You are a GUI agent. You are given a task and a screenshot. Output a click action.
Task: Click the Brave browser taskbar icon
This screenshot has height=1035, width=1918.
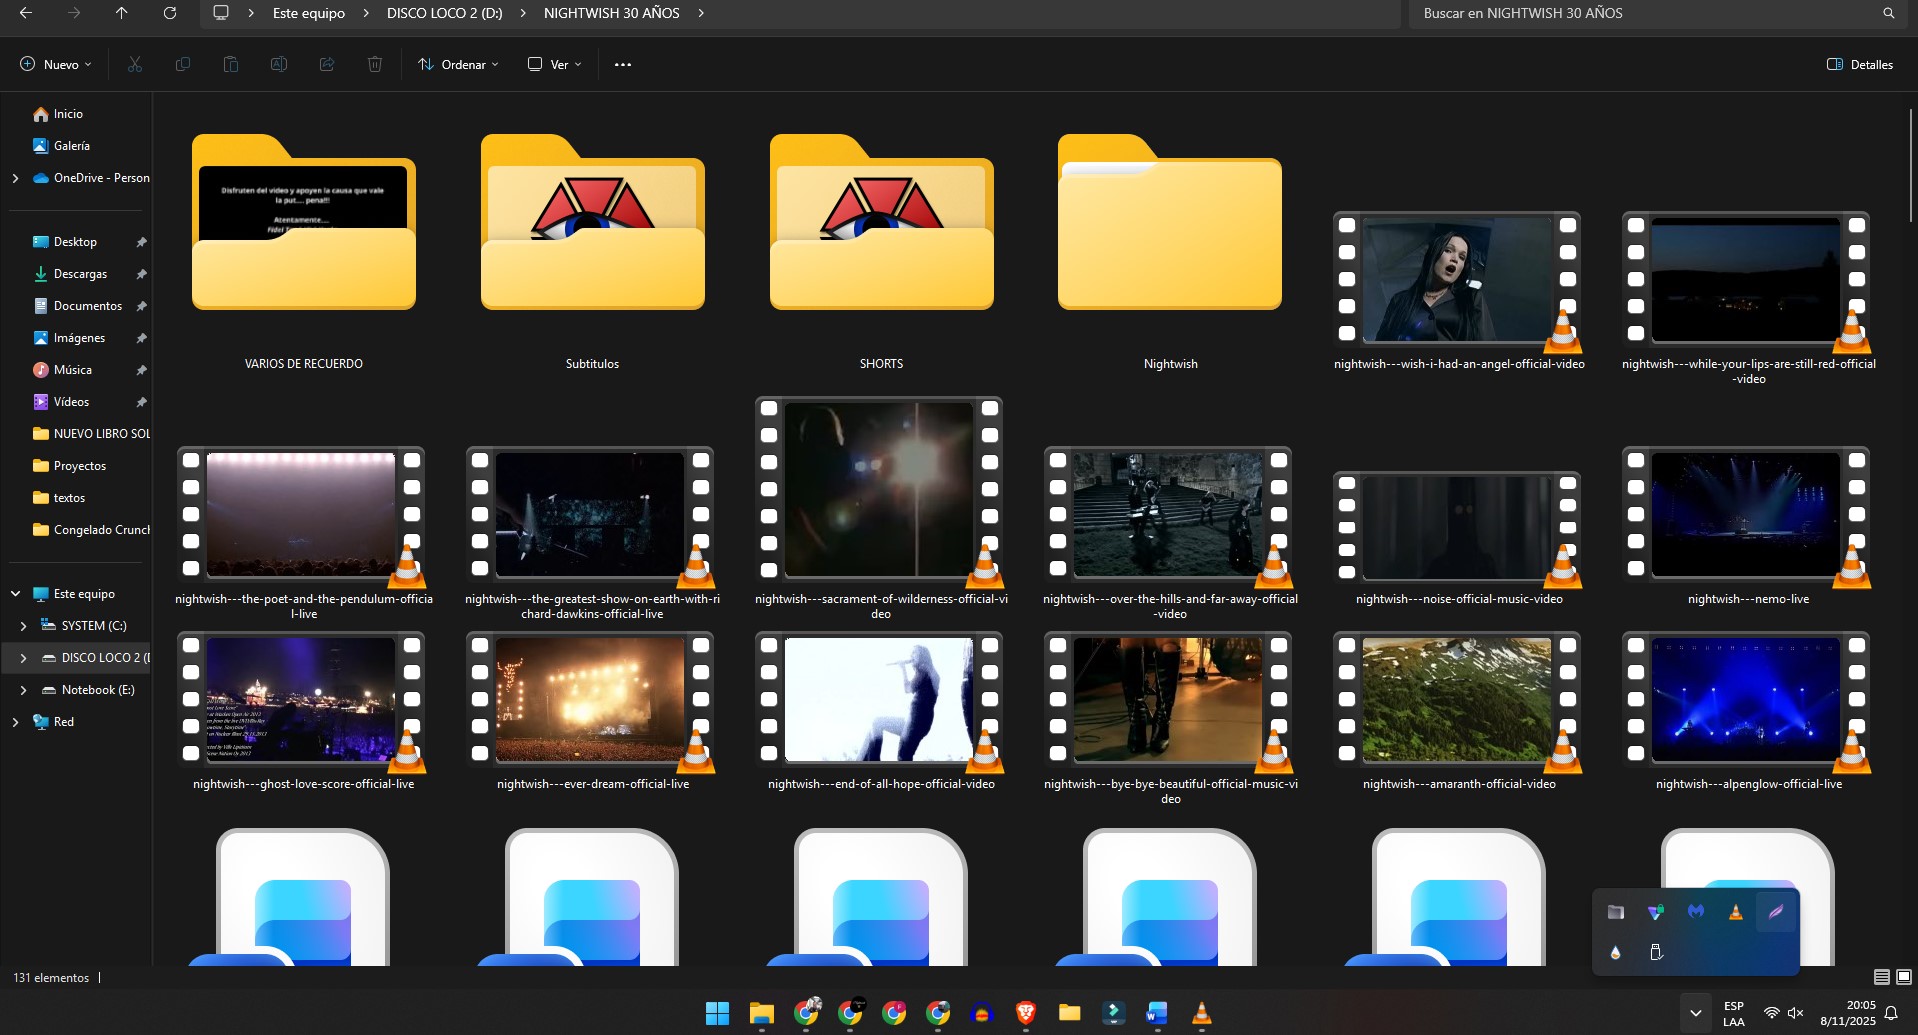[x=1025, y=1014]
